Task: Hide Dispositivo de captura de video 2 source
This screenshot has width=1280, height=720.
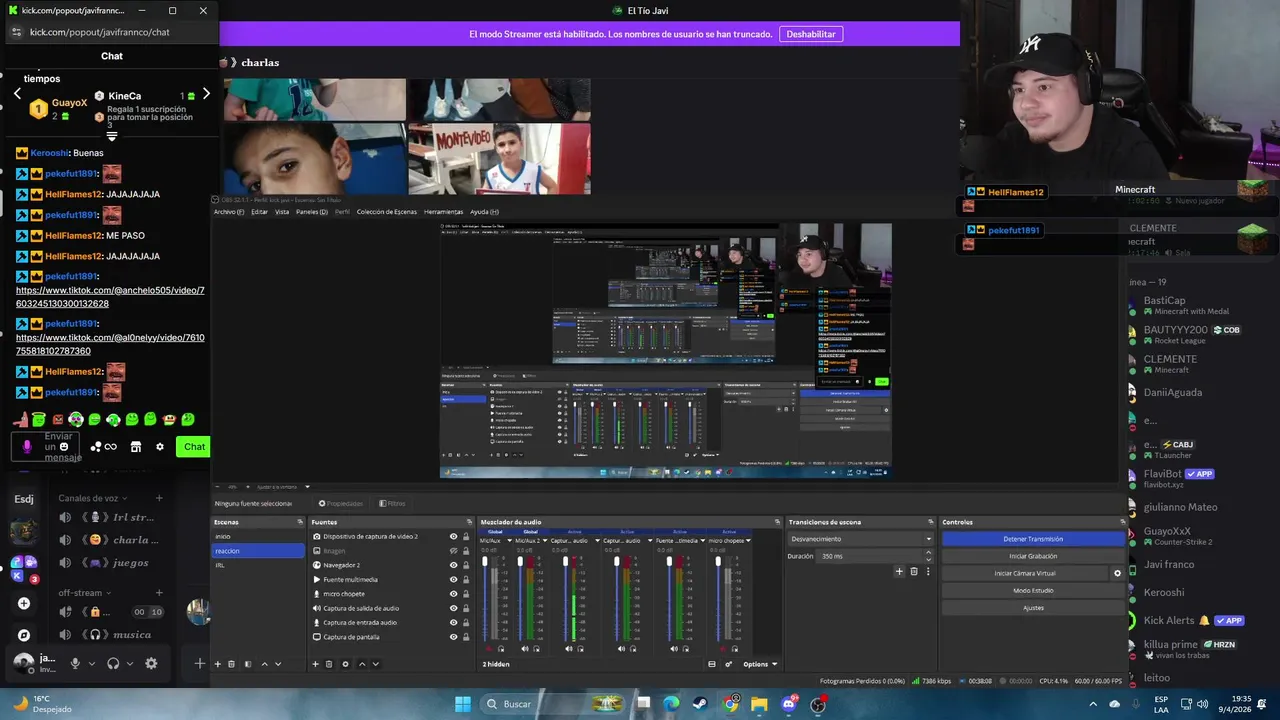Action: point(453,537)
